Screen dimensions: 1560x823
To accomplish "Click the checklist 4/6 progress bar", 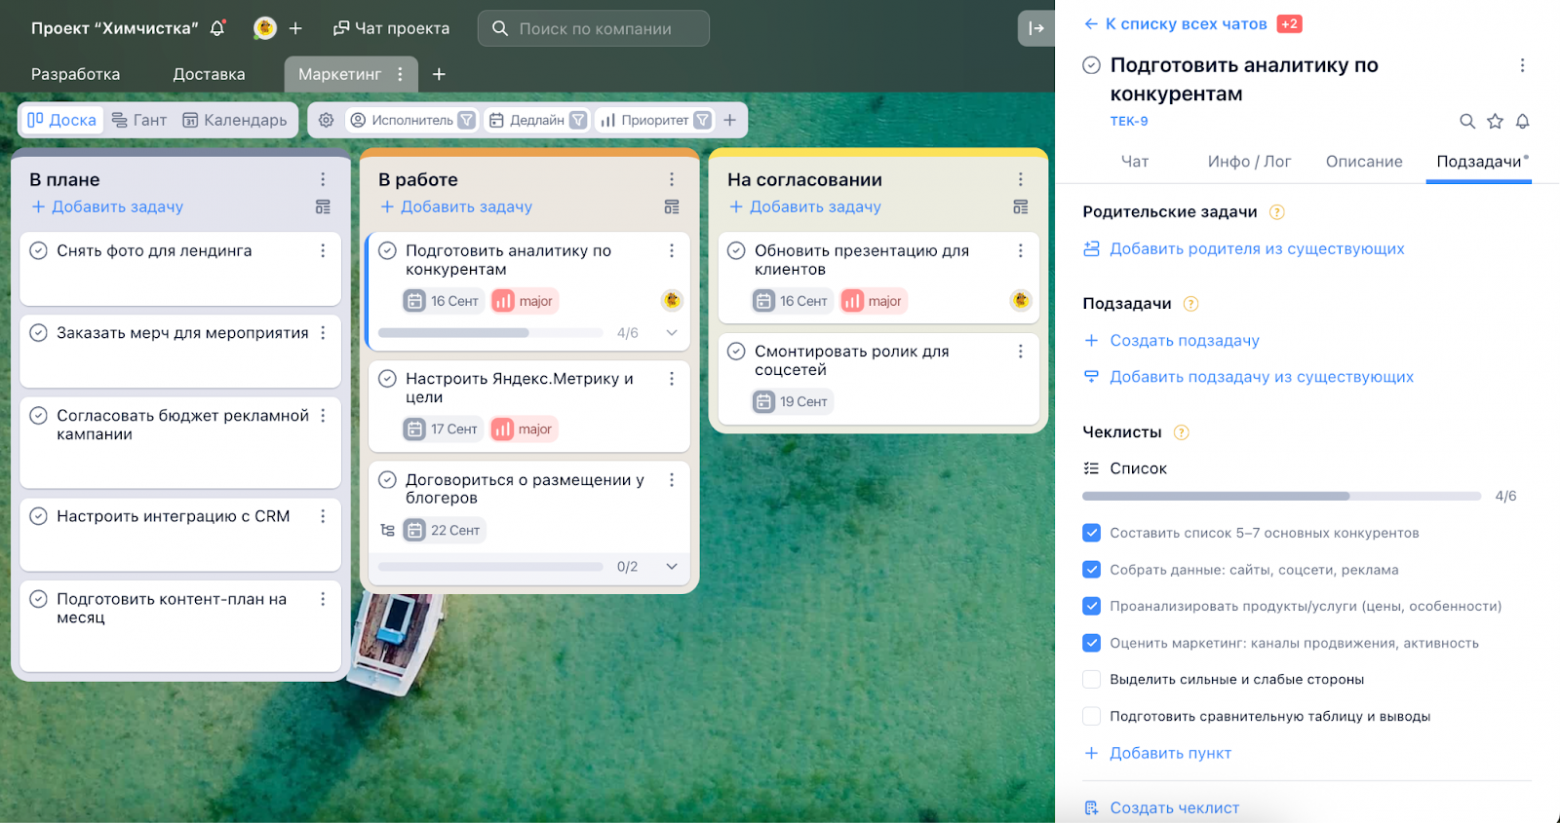I will (x=1280, y=496).
